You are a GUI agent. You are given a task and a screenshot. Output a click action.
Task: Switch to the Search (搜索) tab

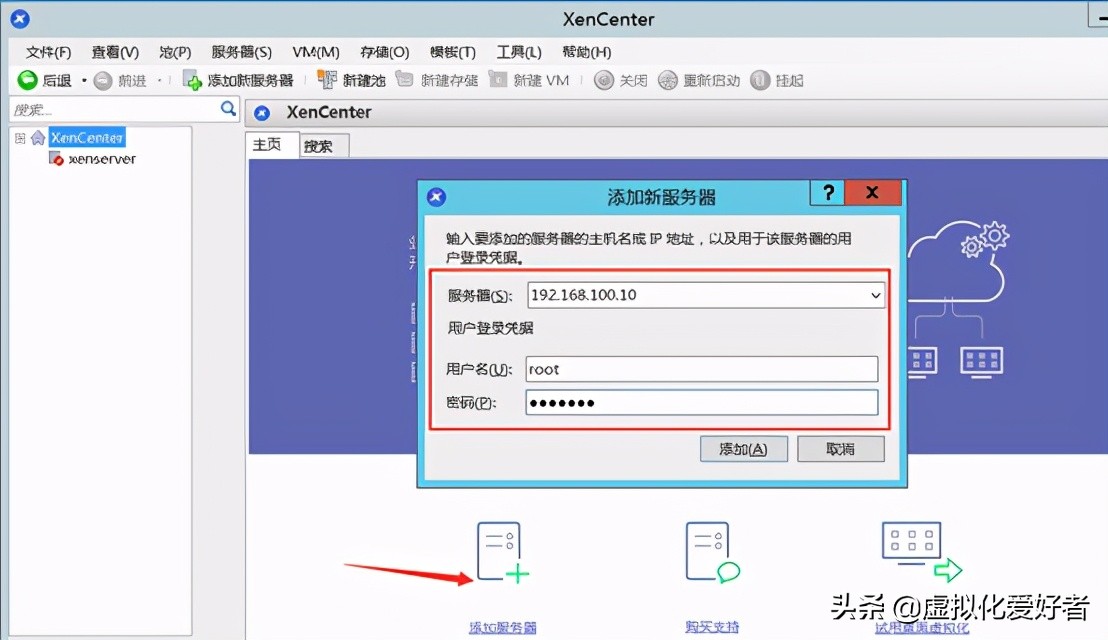tap(324, 146)
